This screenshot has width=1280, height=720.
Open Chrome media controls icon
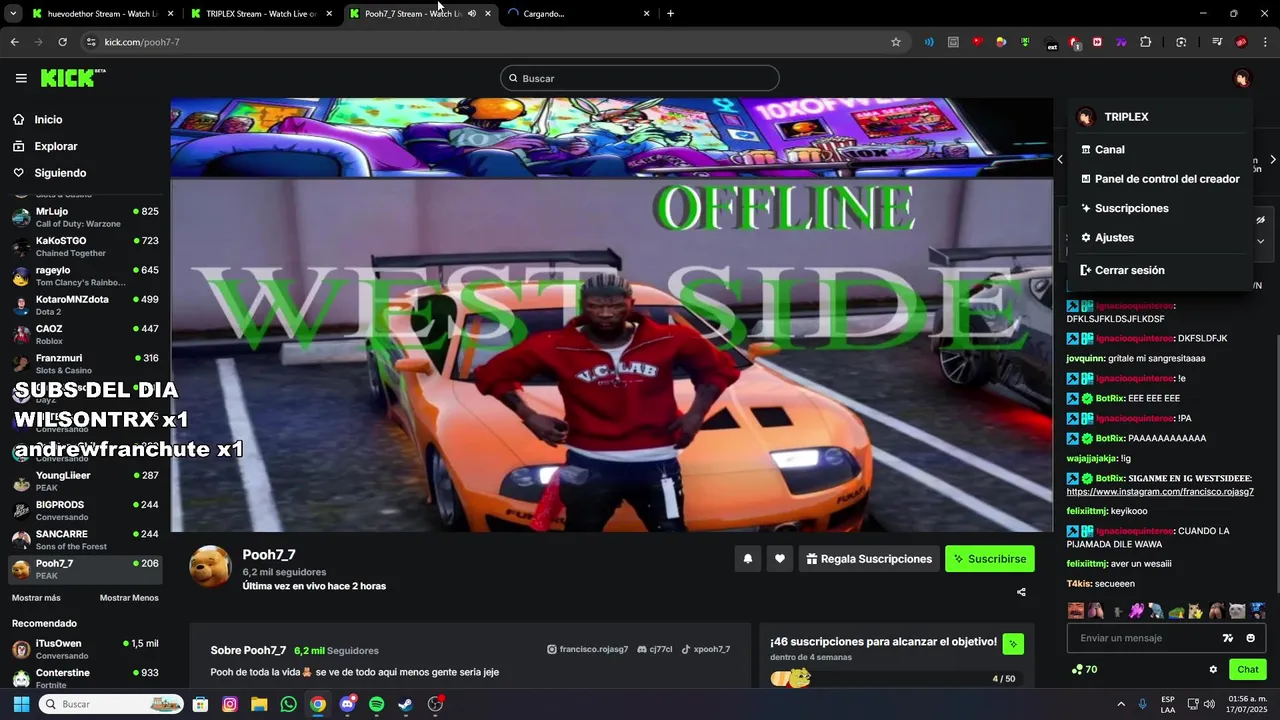point(1217,42)
